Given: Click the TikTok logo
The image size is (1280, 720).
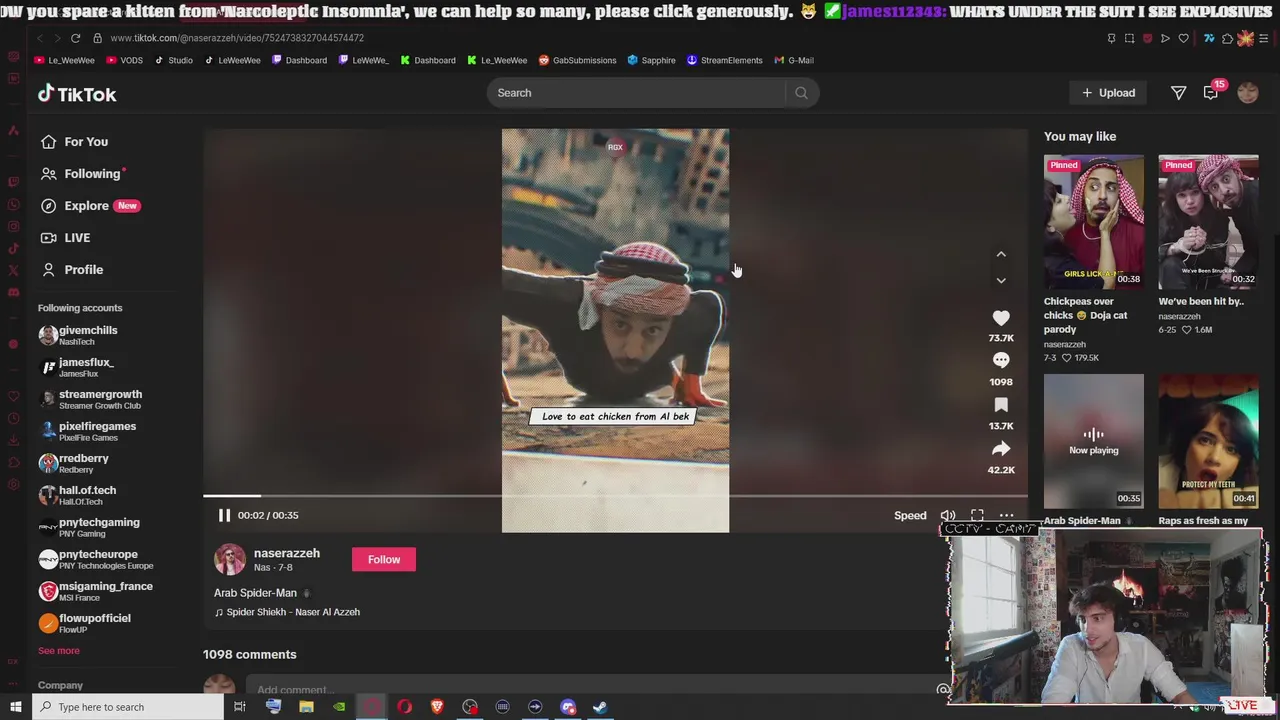Looking at the screenshot, I should pyautogui.click(x=77, y=94).
